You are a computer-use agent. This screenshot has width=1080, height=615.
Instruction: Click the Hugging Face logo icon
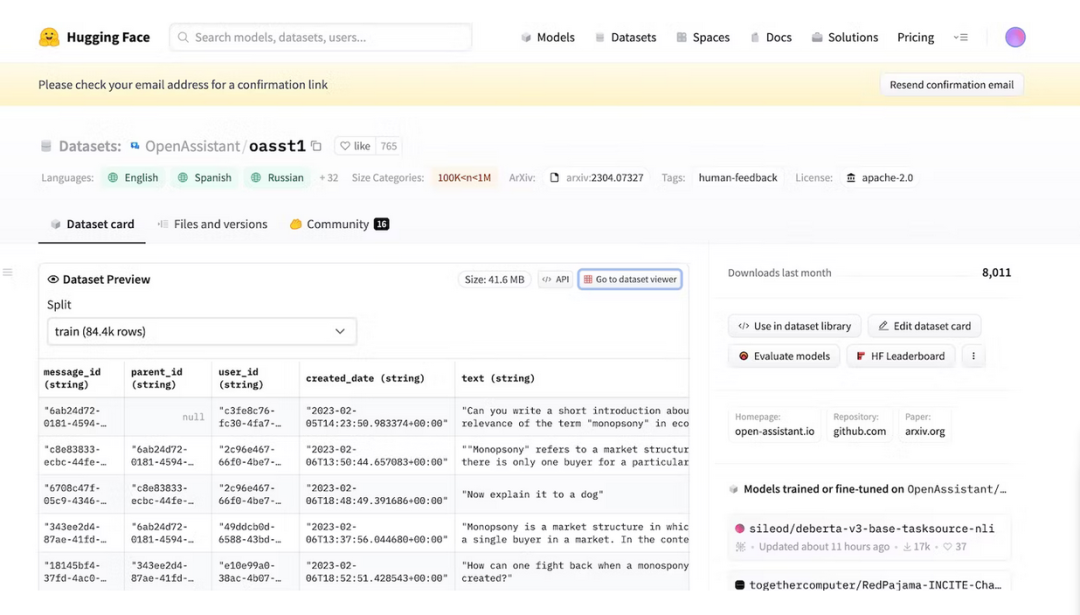tap(49, 37)
